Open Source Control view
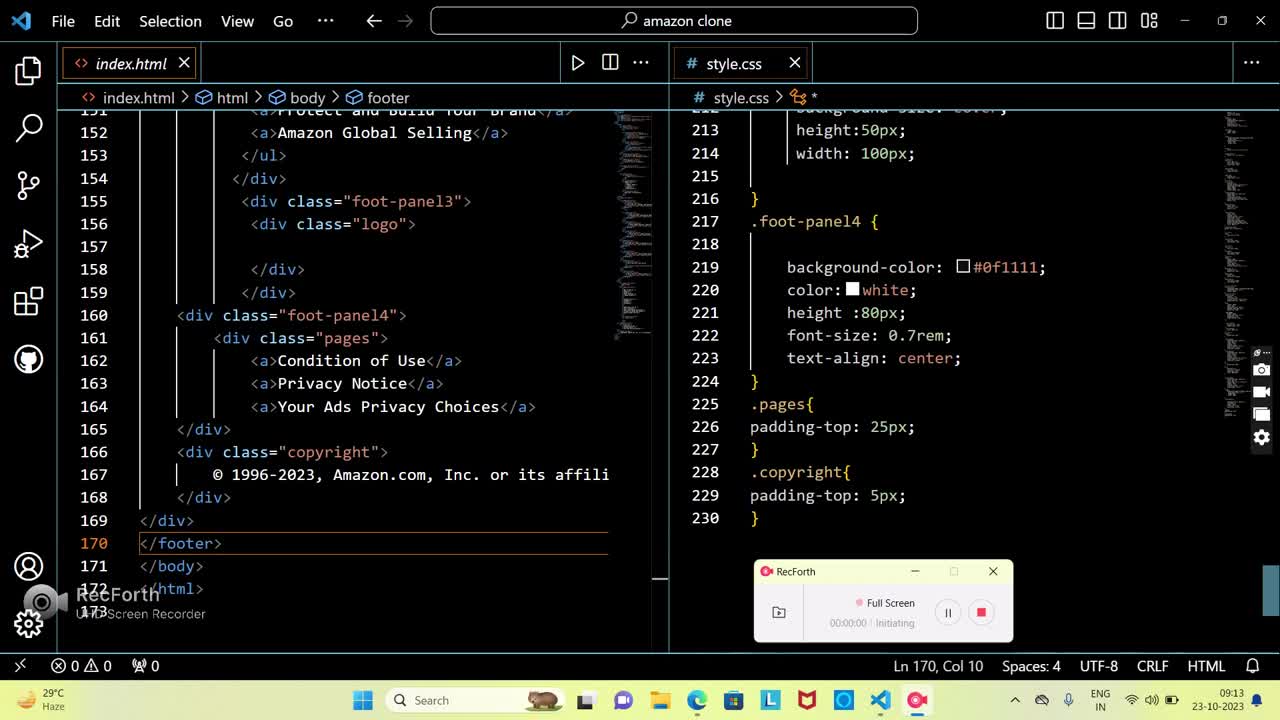Viewport: 1280px width, 720px height. pyautogui.click(x=28, y=185)
